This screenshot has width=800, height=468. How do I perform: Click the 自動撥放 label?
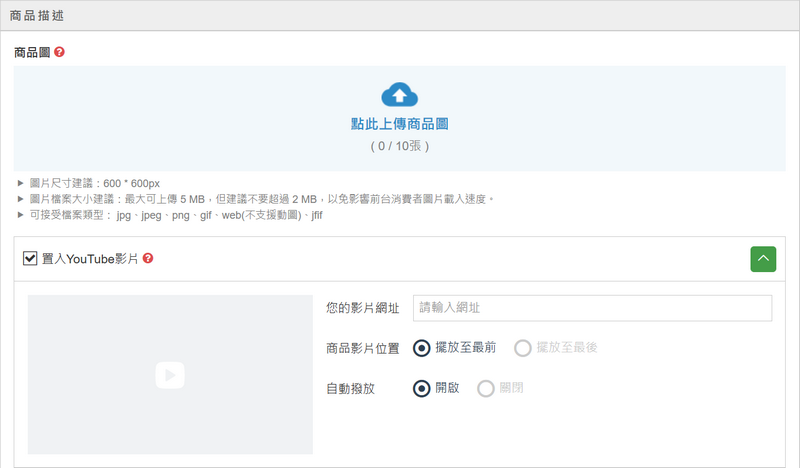coord(350,388)
